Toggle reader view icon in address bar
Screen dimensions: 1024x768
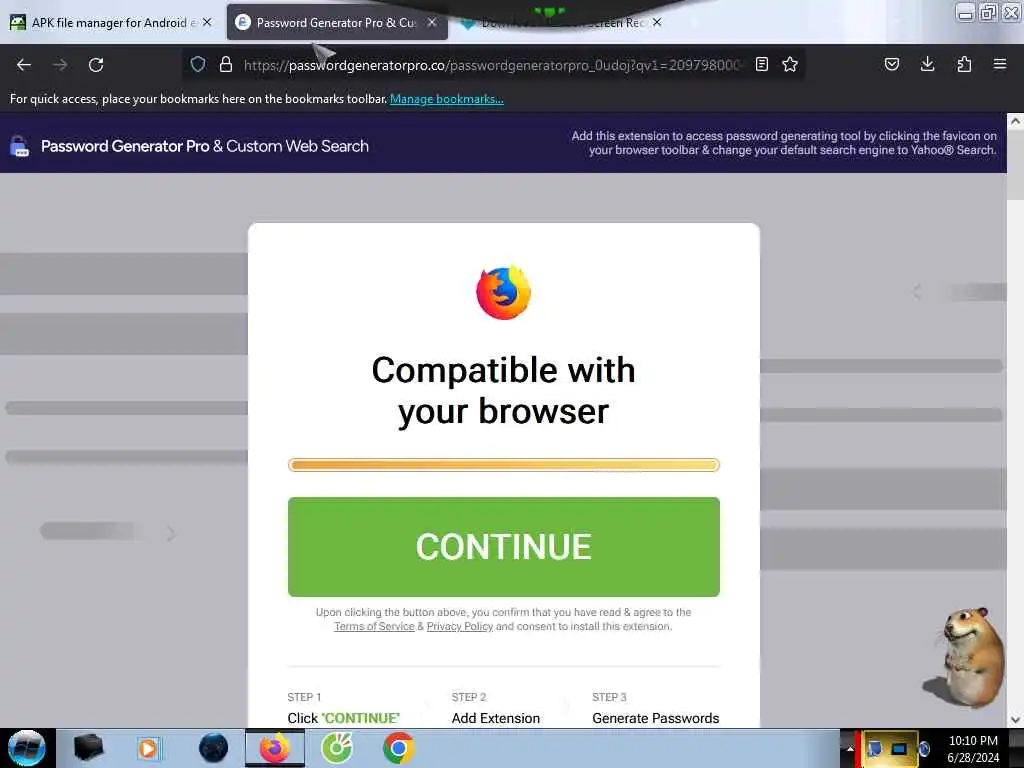[761, 64]
